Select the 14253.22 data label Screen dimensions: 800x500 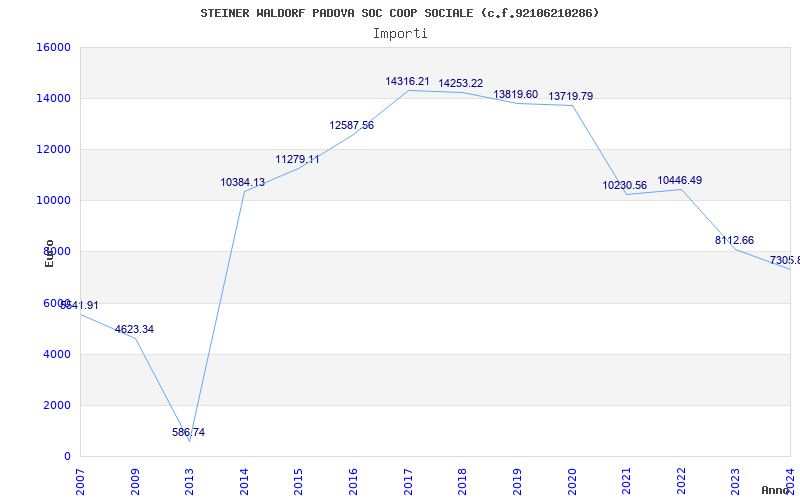coord(461,83)
